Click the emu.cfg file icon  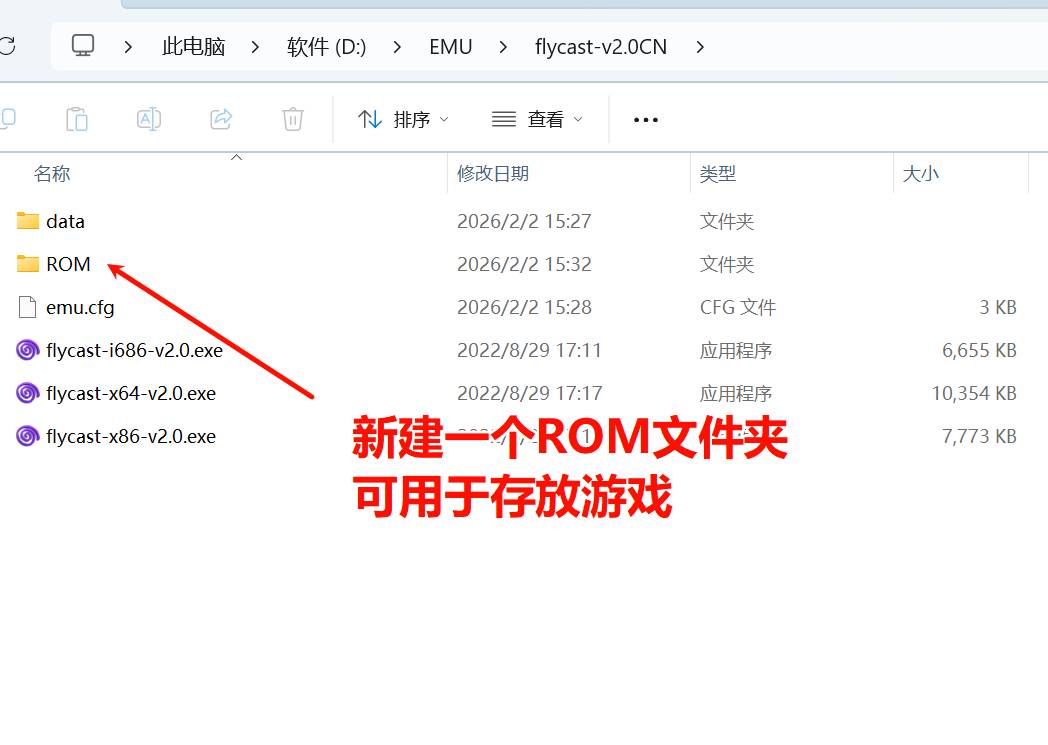click(x=28, y=307)
